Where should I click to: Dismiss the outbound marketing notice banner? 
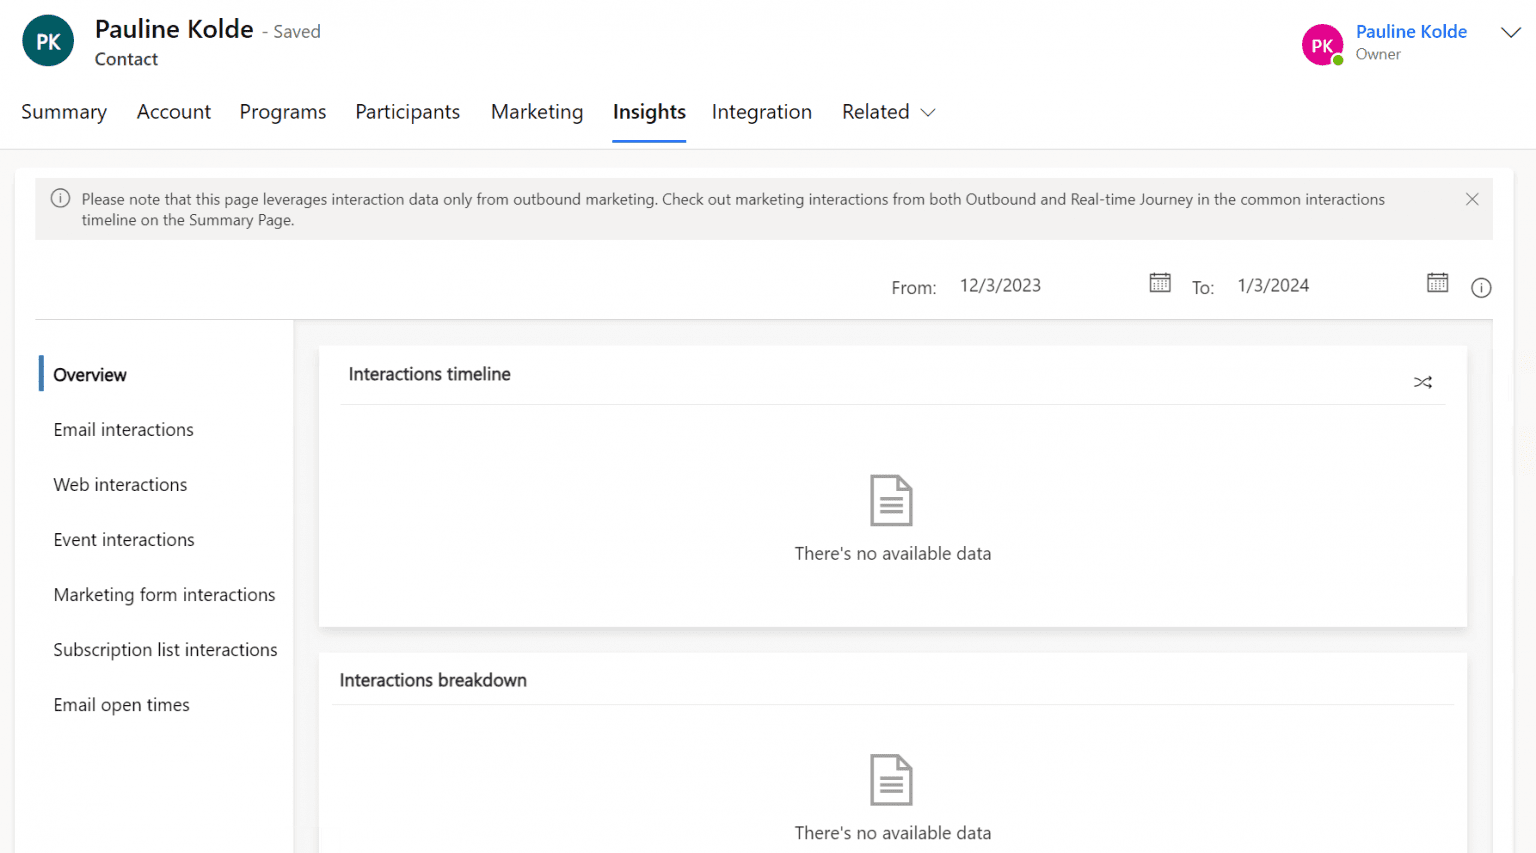pyautogui.click(x=1471, y=198)
